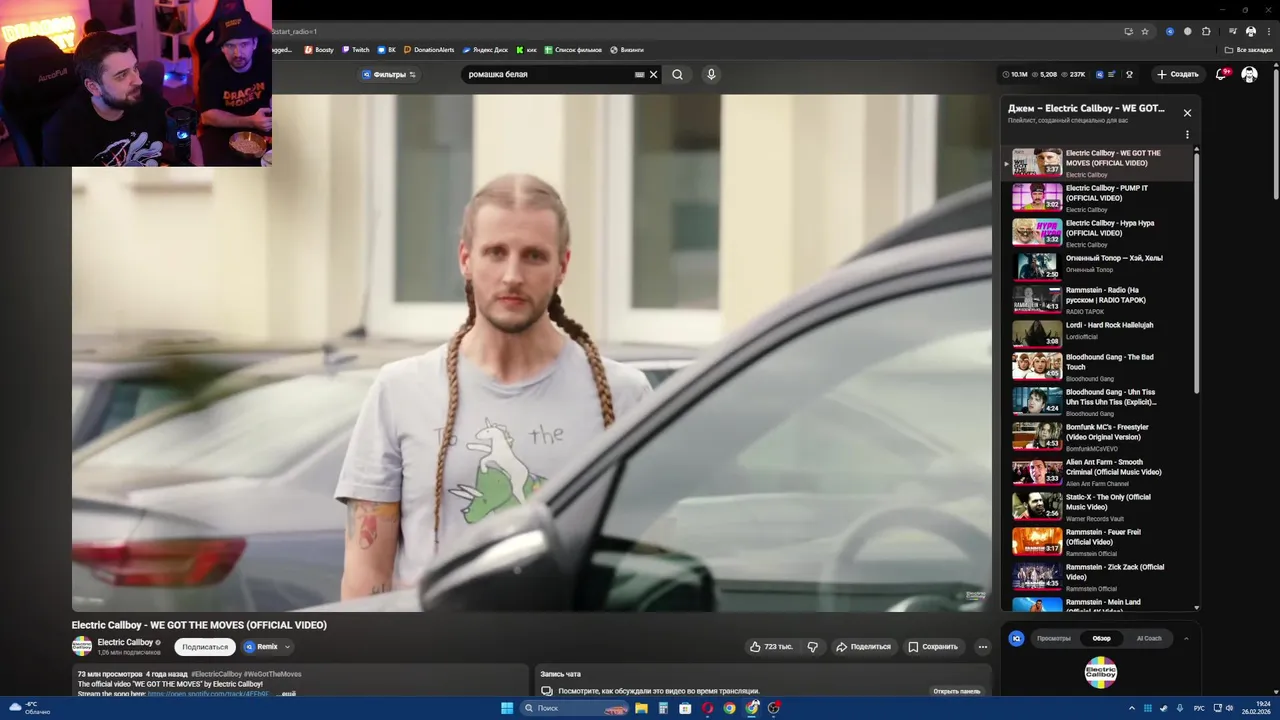Screen dimensions: 1280x720
Task: Open Rammstein - Feuer Frei! video
Action: [1100, 542]
